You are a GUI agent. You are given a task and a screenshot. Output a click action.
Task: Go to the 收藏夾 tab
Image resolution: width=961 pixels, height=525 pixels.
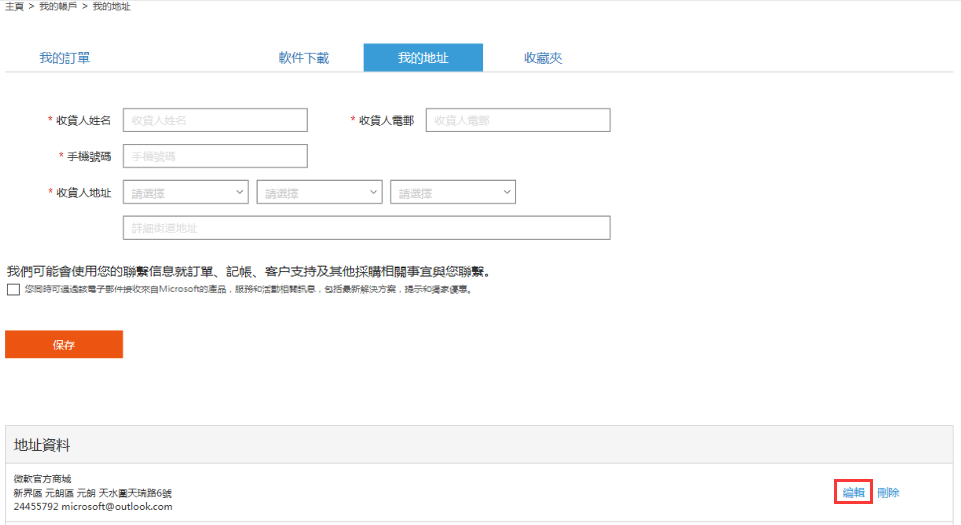[x=543, y=58]
